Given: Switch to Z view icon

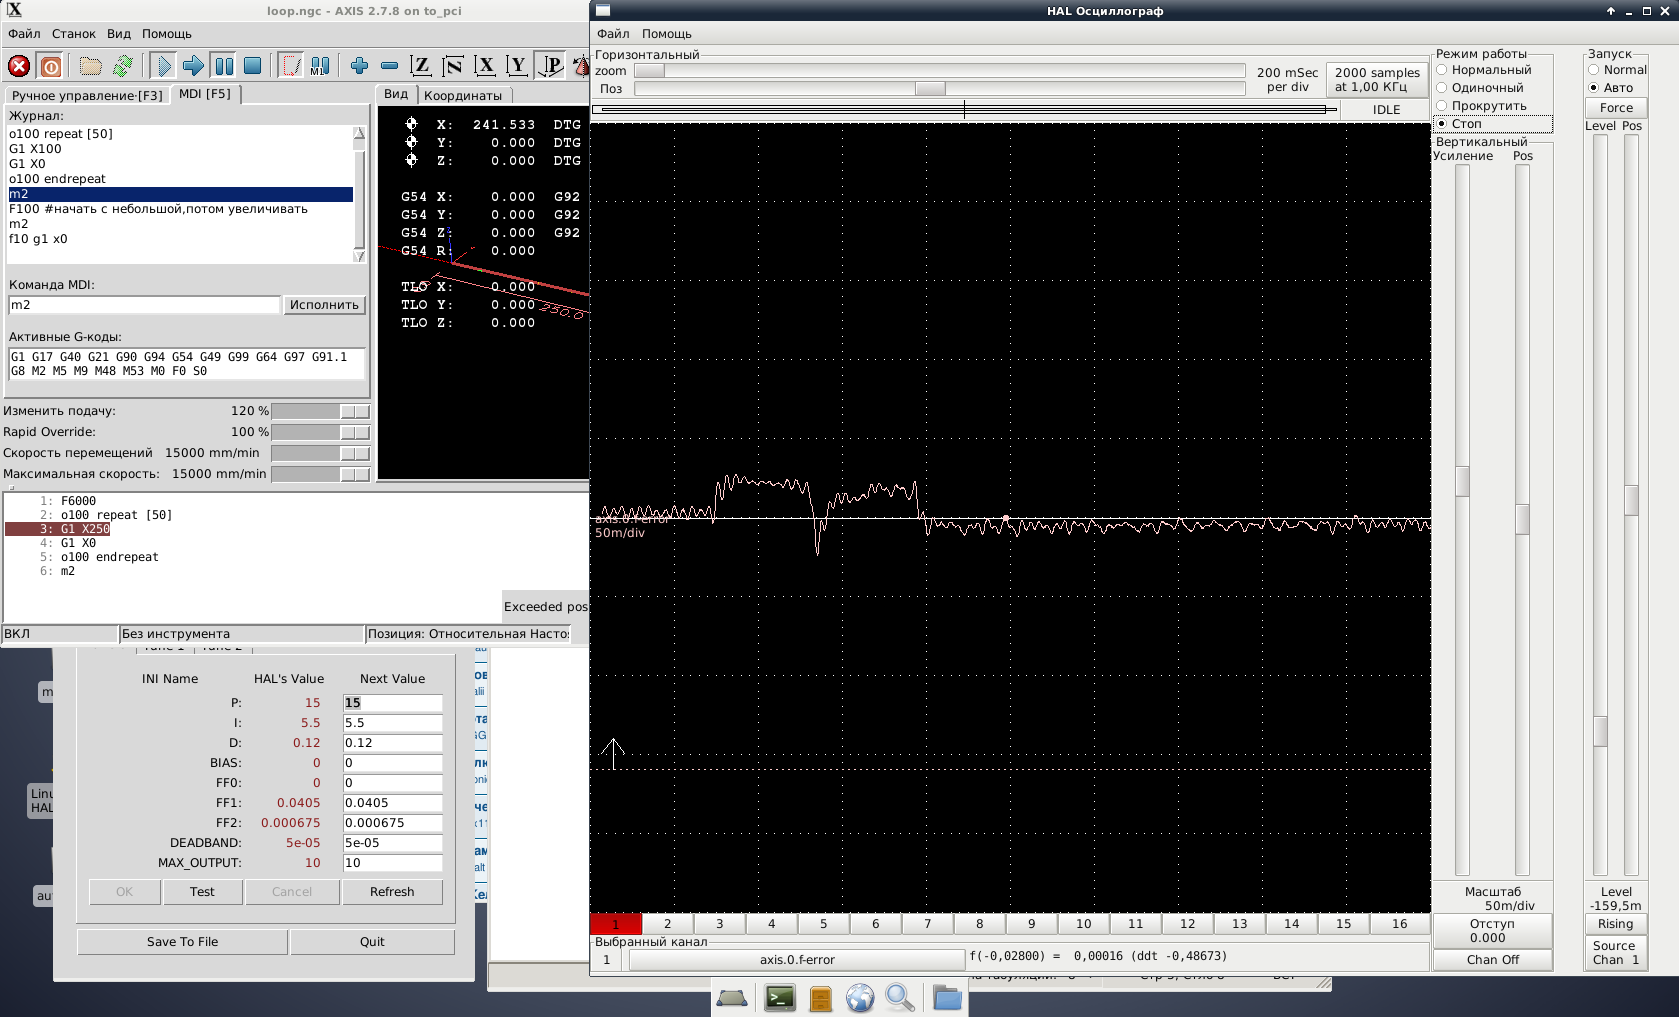Looking at the screenshot, I should pos(421,66).
